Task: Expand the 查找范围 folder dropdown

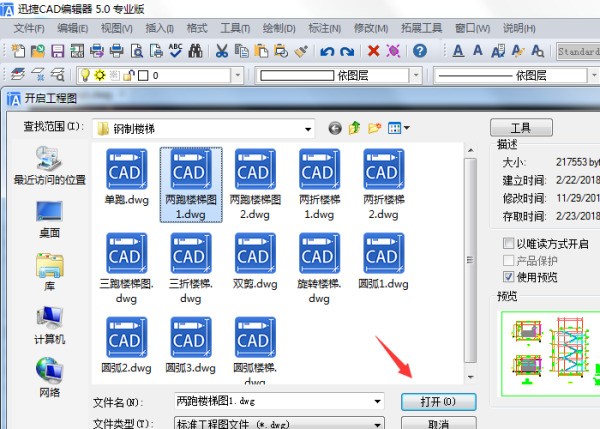Action: pos(308,129)
